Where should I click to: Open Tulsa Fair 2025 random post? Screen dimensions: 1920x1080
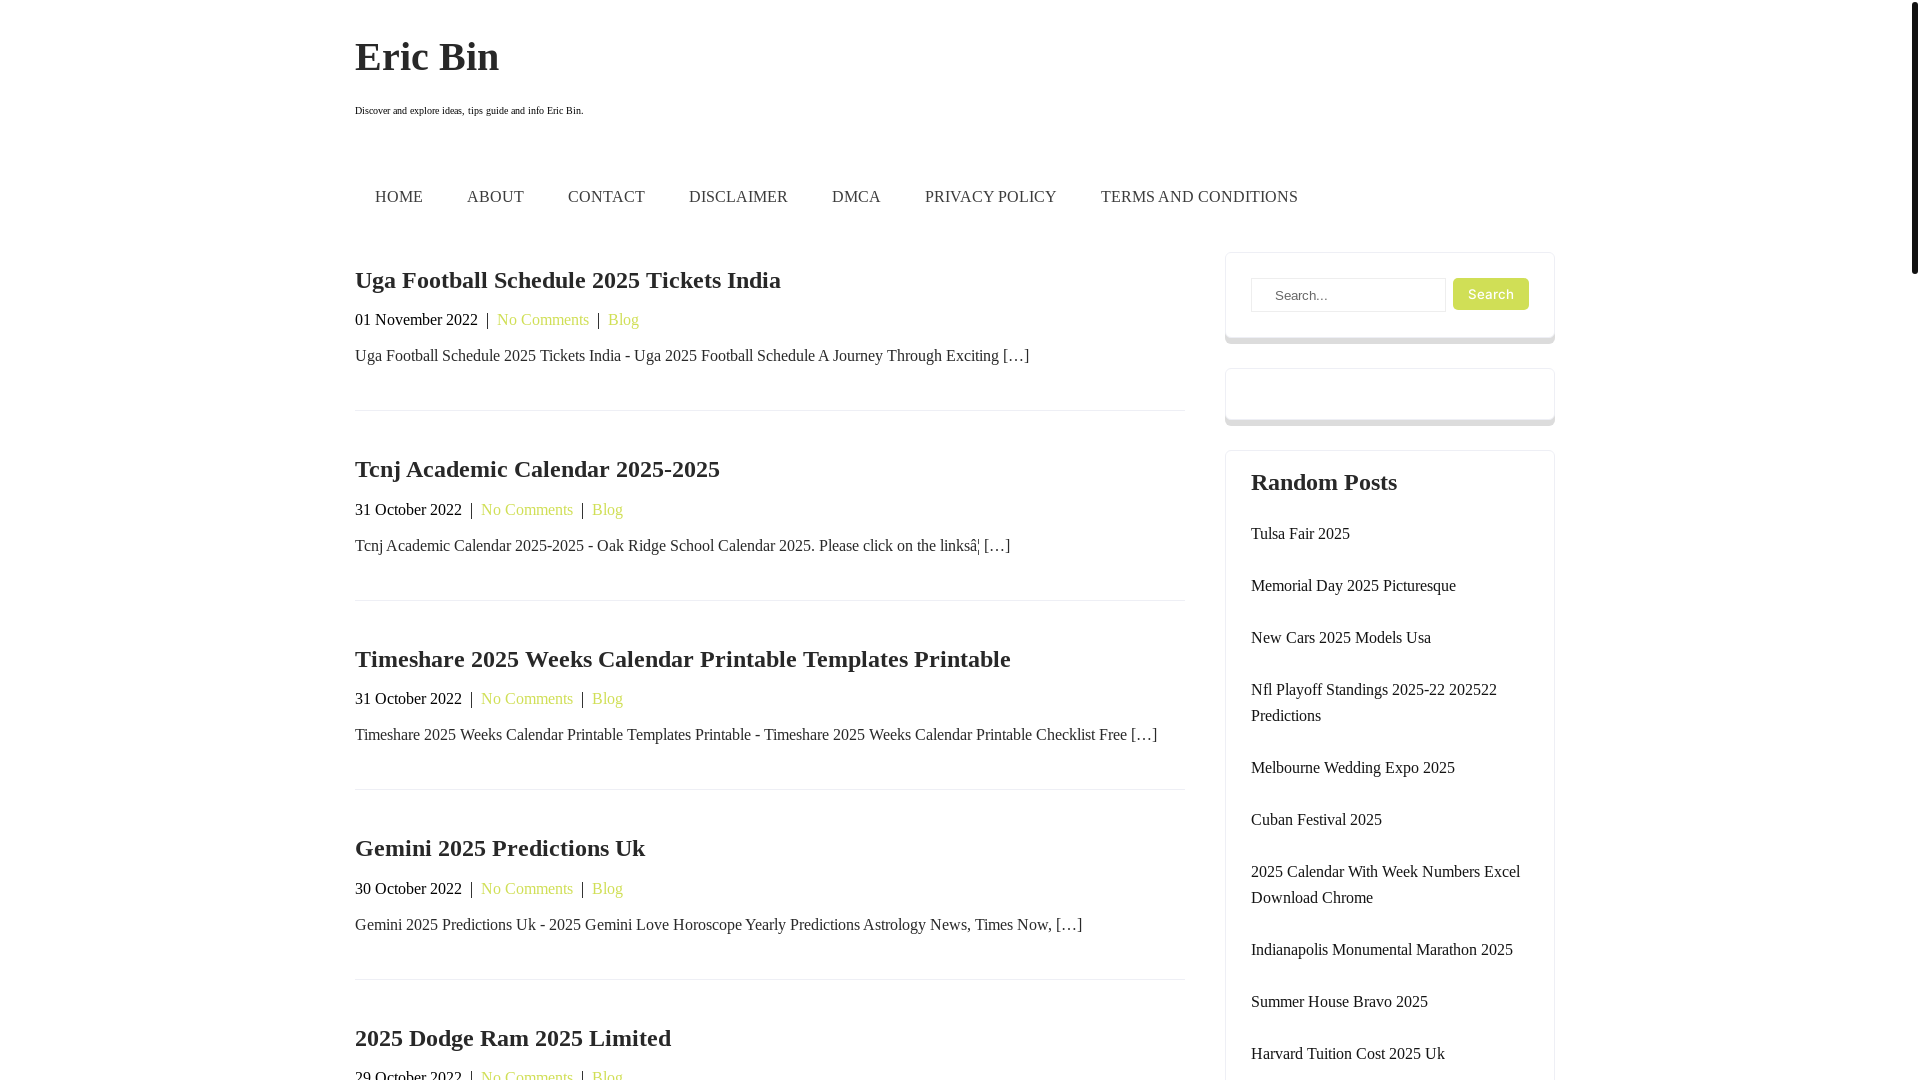coord(1300,534)
